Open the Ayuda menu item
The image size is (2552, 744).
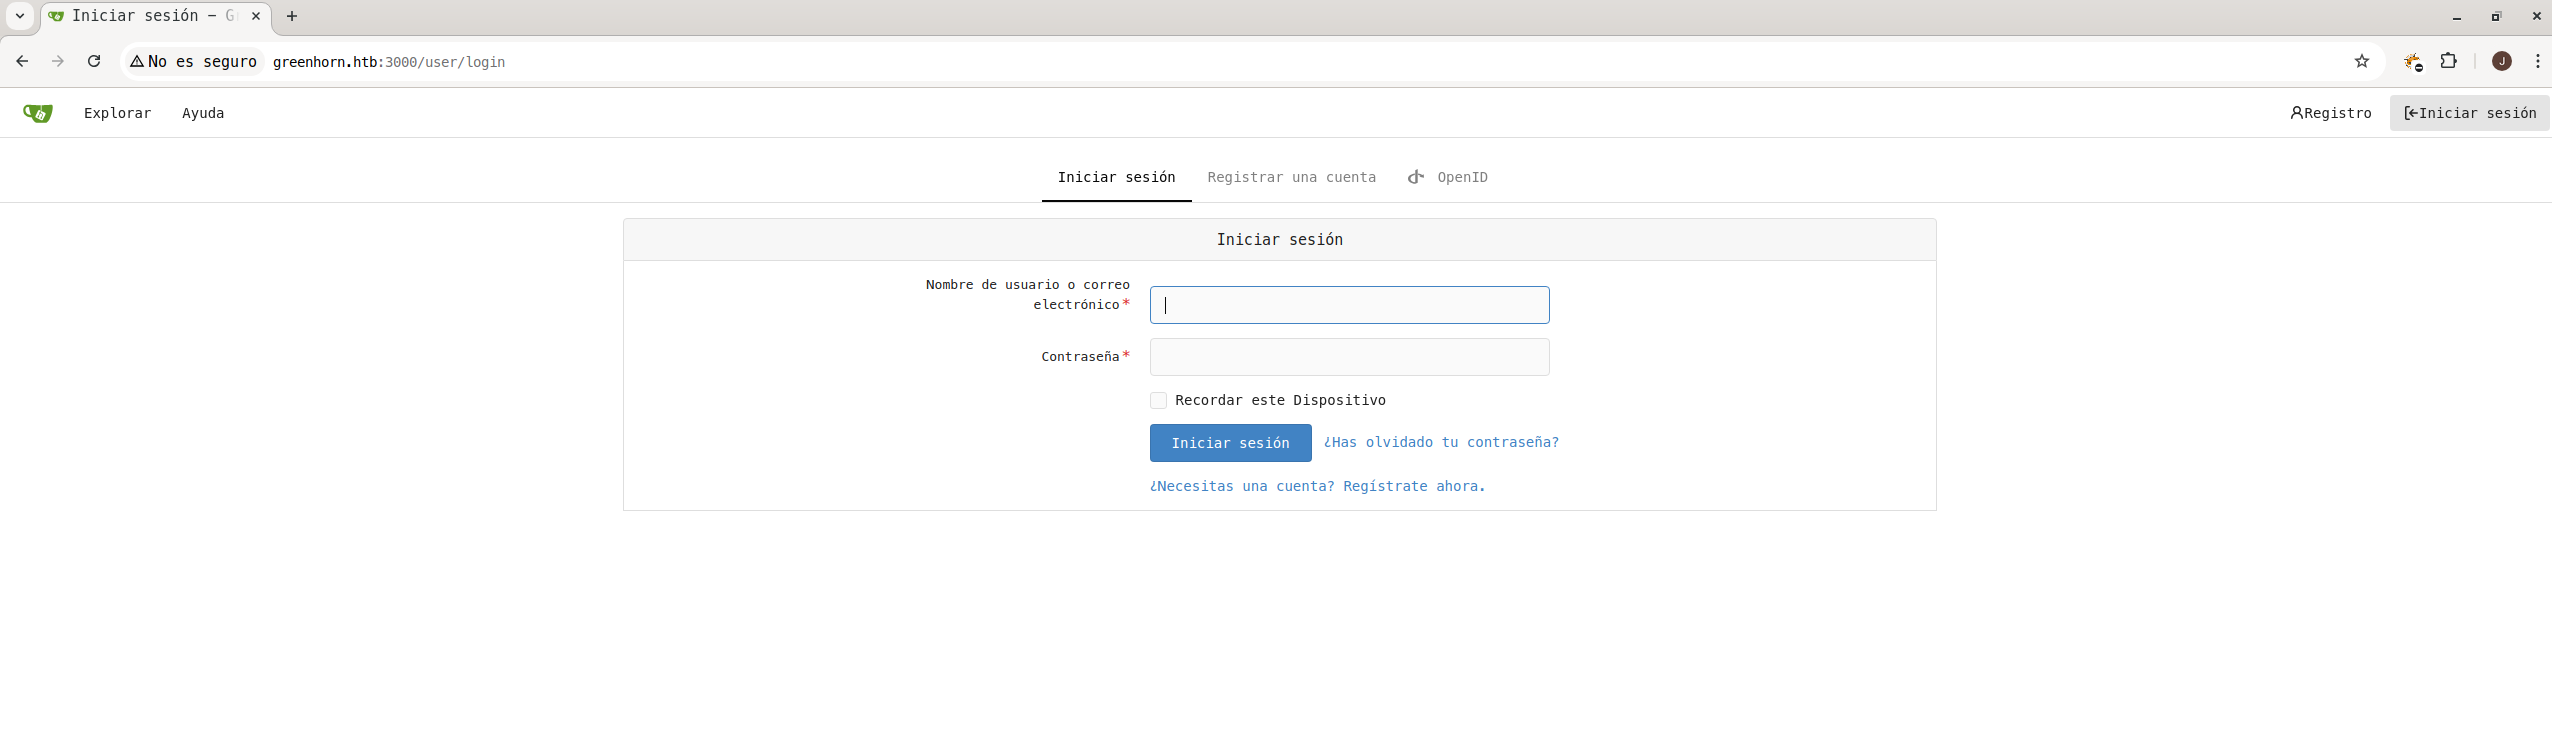pos(203,113)
